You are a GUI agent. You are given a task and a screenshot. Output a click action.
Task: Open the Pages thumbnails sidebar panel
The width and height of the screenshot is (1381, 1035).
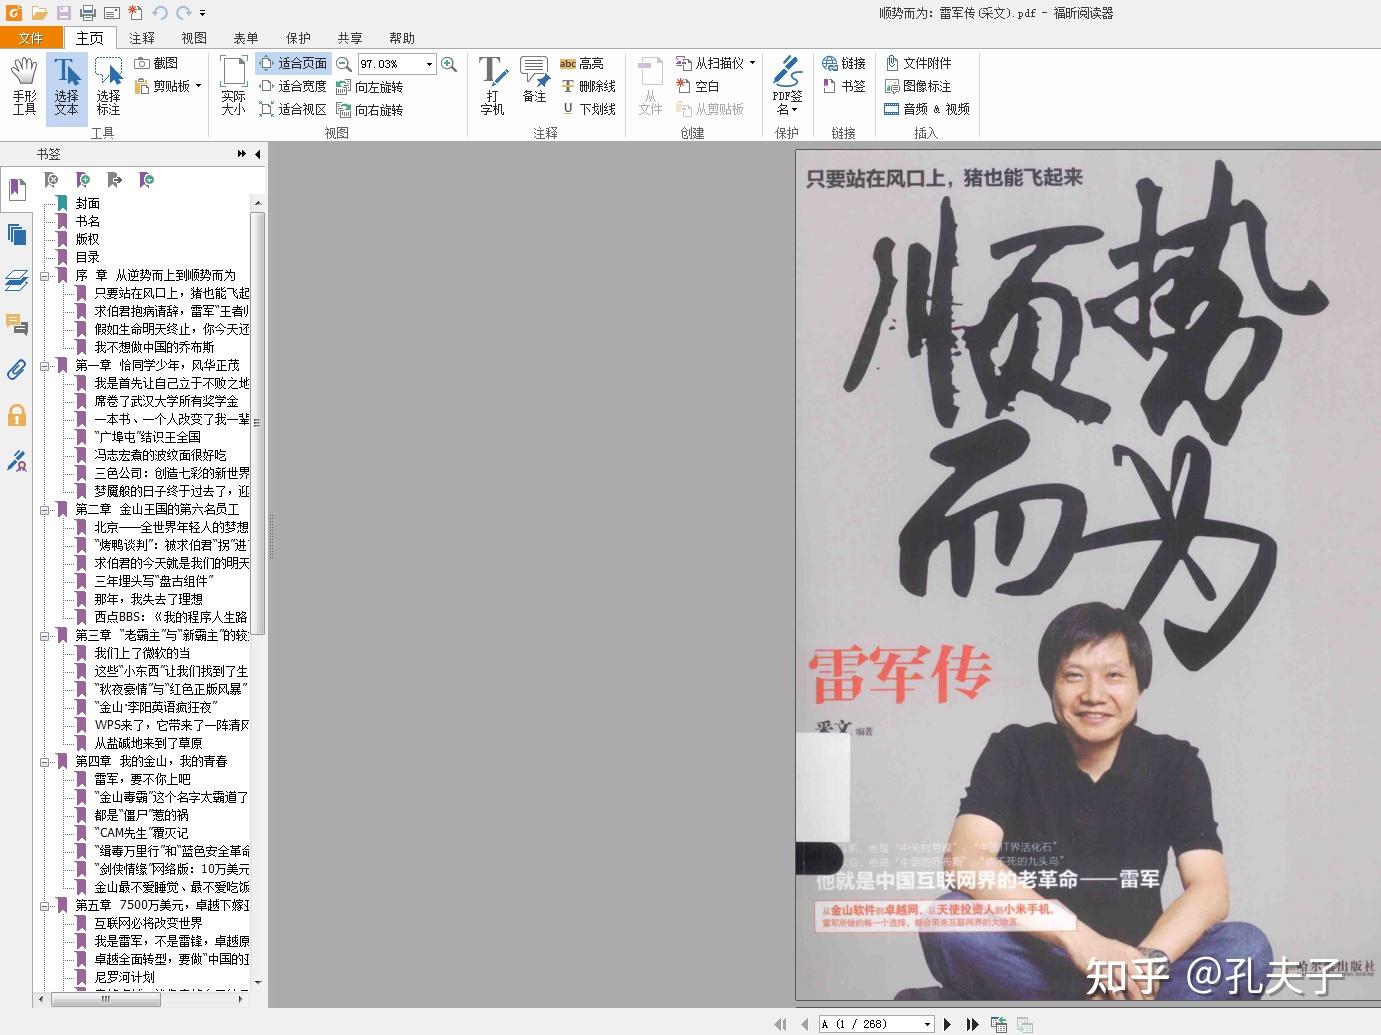point(17,235)
